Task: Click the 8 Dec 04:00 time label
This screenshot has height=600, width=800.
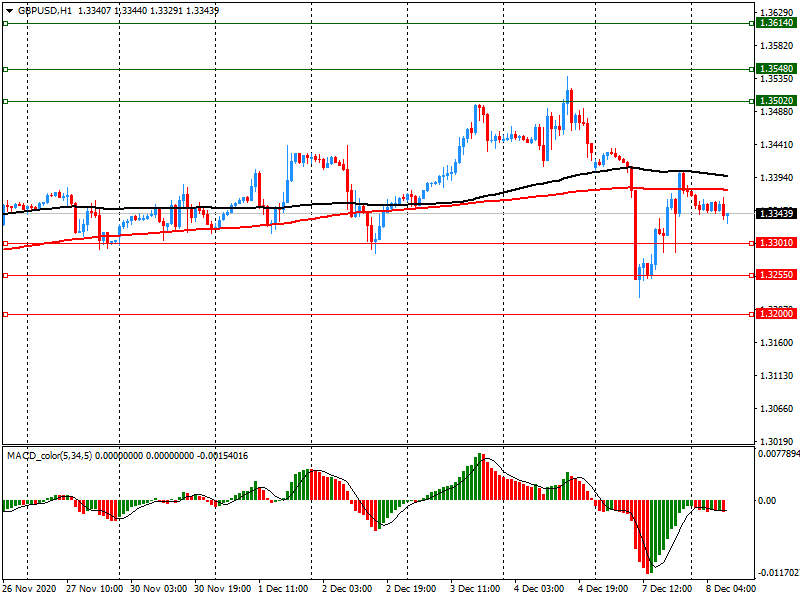Action: [730, 590]
